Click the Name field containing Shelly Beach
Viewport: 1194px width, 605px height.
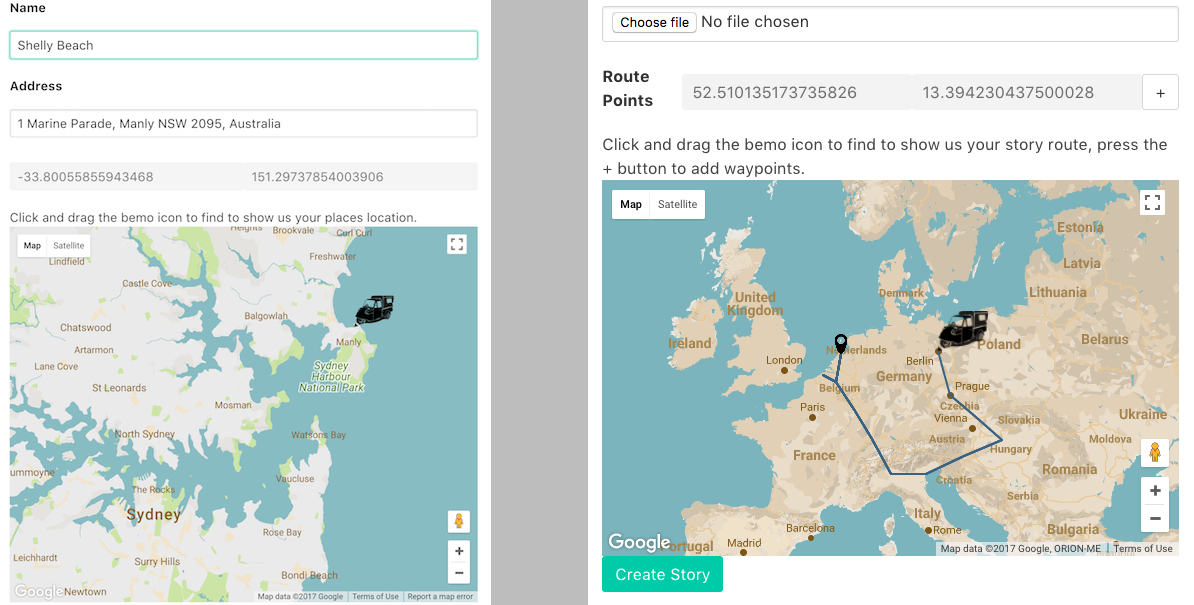click(x=244, y=45)
